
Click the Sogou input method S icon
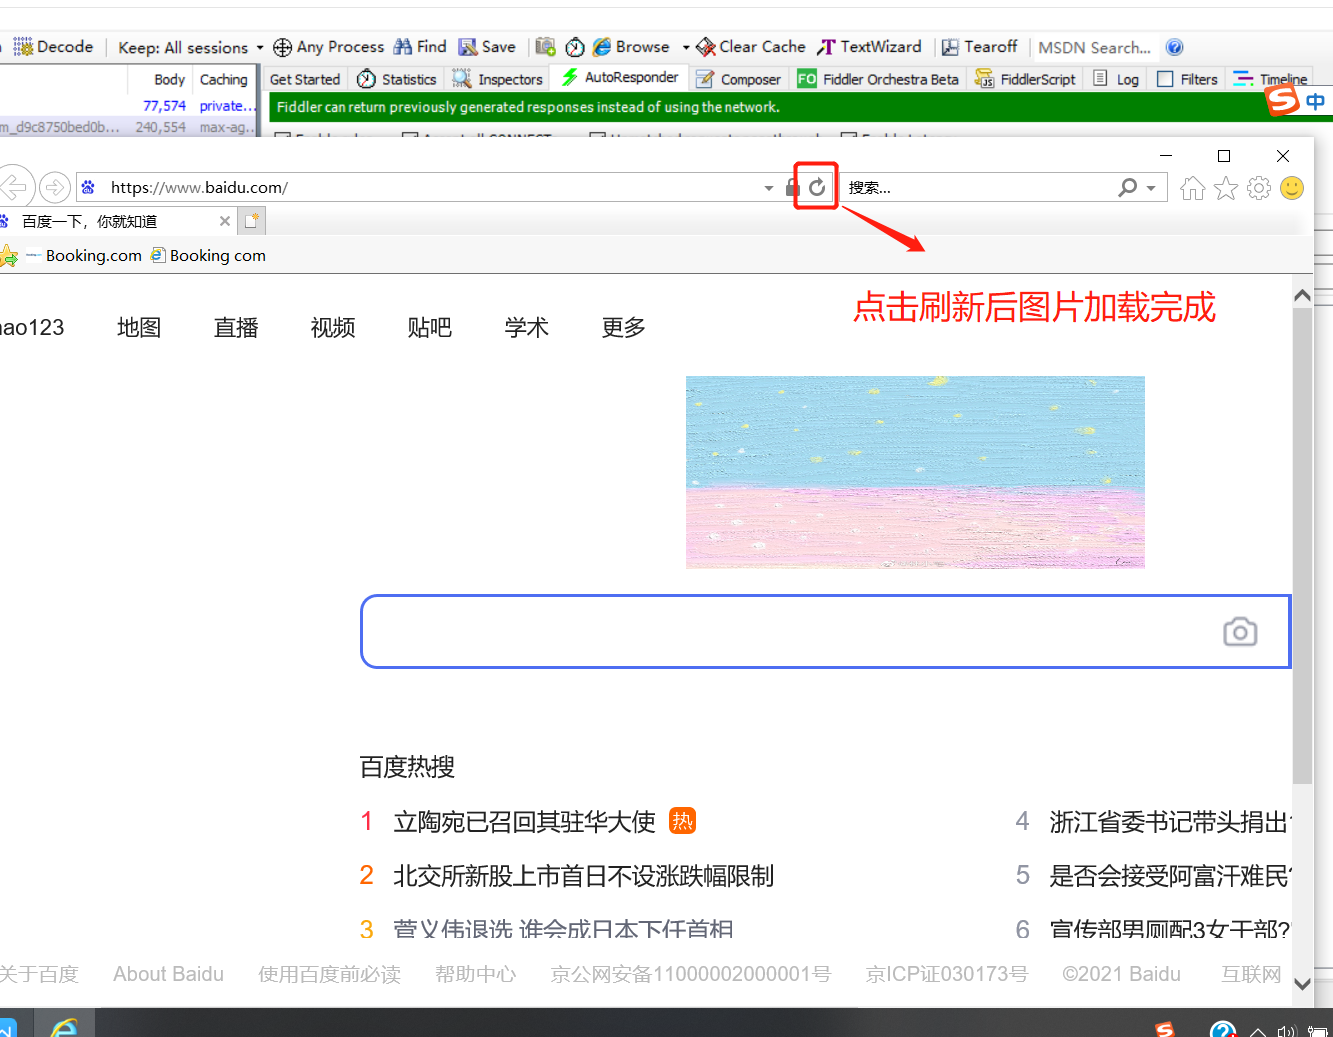click(x=1281, y=100)
